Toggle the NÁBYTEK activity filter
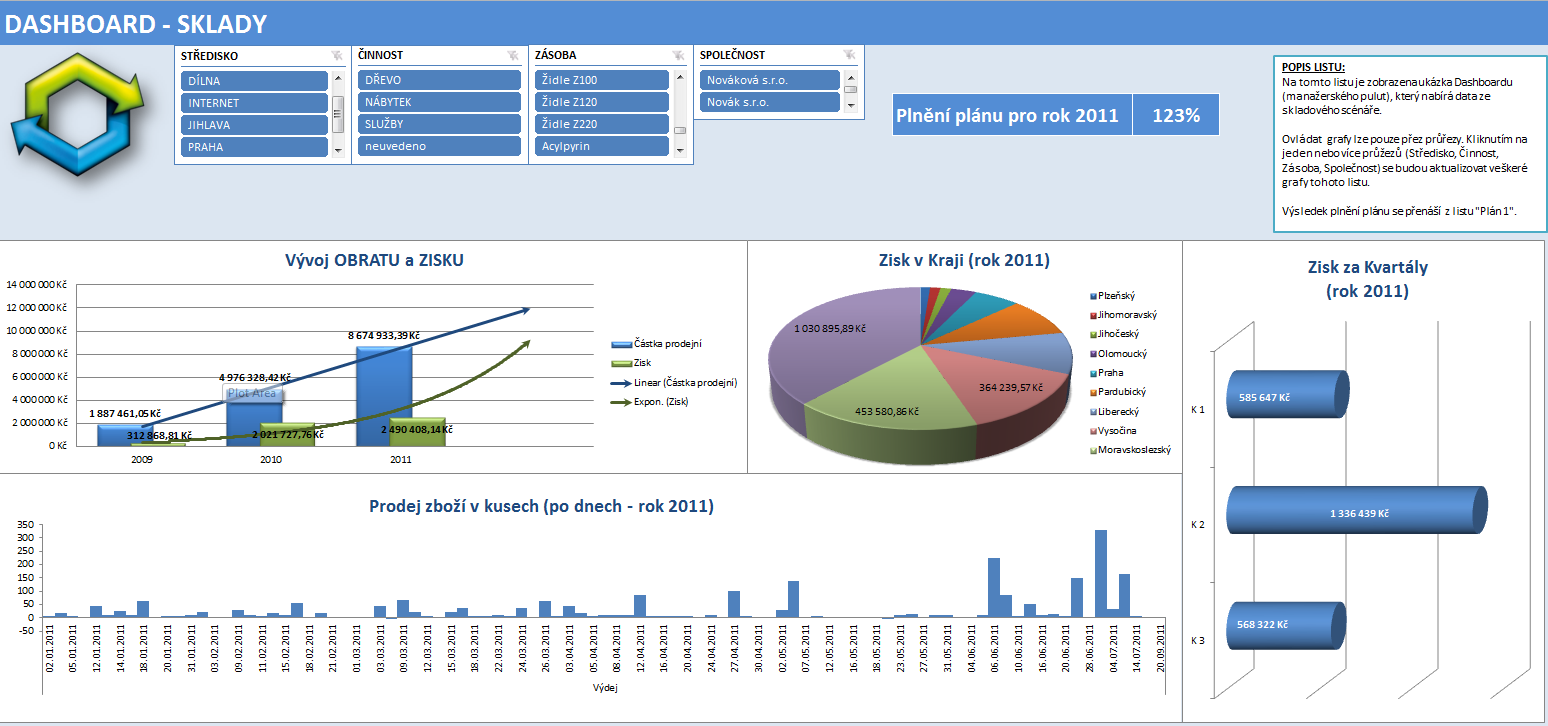 (439, 102)
